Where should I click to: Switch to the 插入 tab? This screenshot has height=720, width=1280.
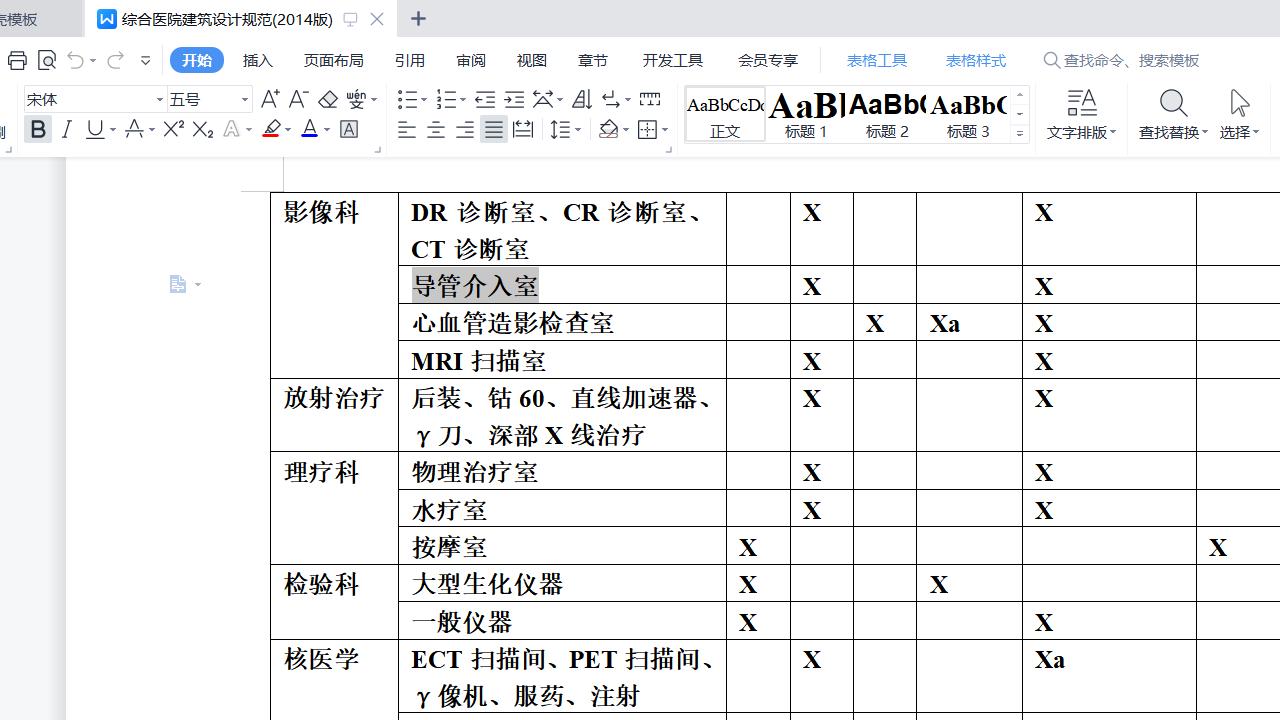click(258, 61)
